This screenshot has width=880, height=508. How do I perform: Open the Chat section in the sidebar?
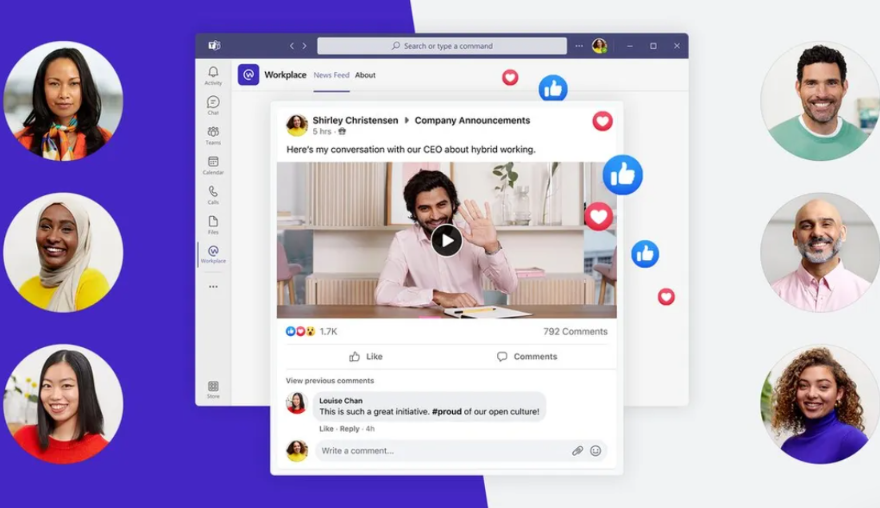tap(213, 105)
